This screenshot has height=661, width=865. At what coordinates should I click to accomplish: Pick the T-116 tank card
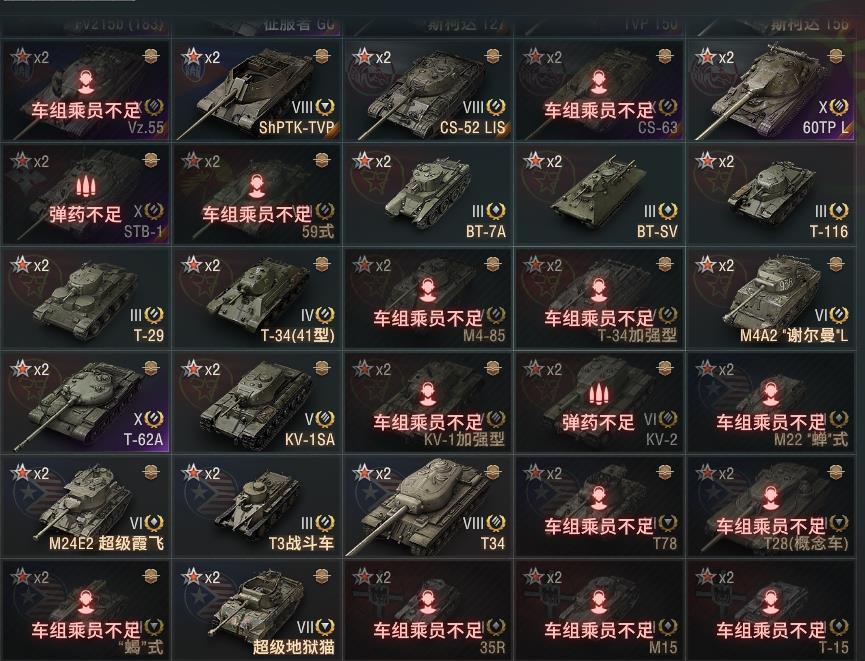coord(771,194)
